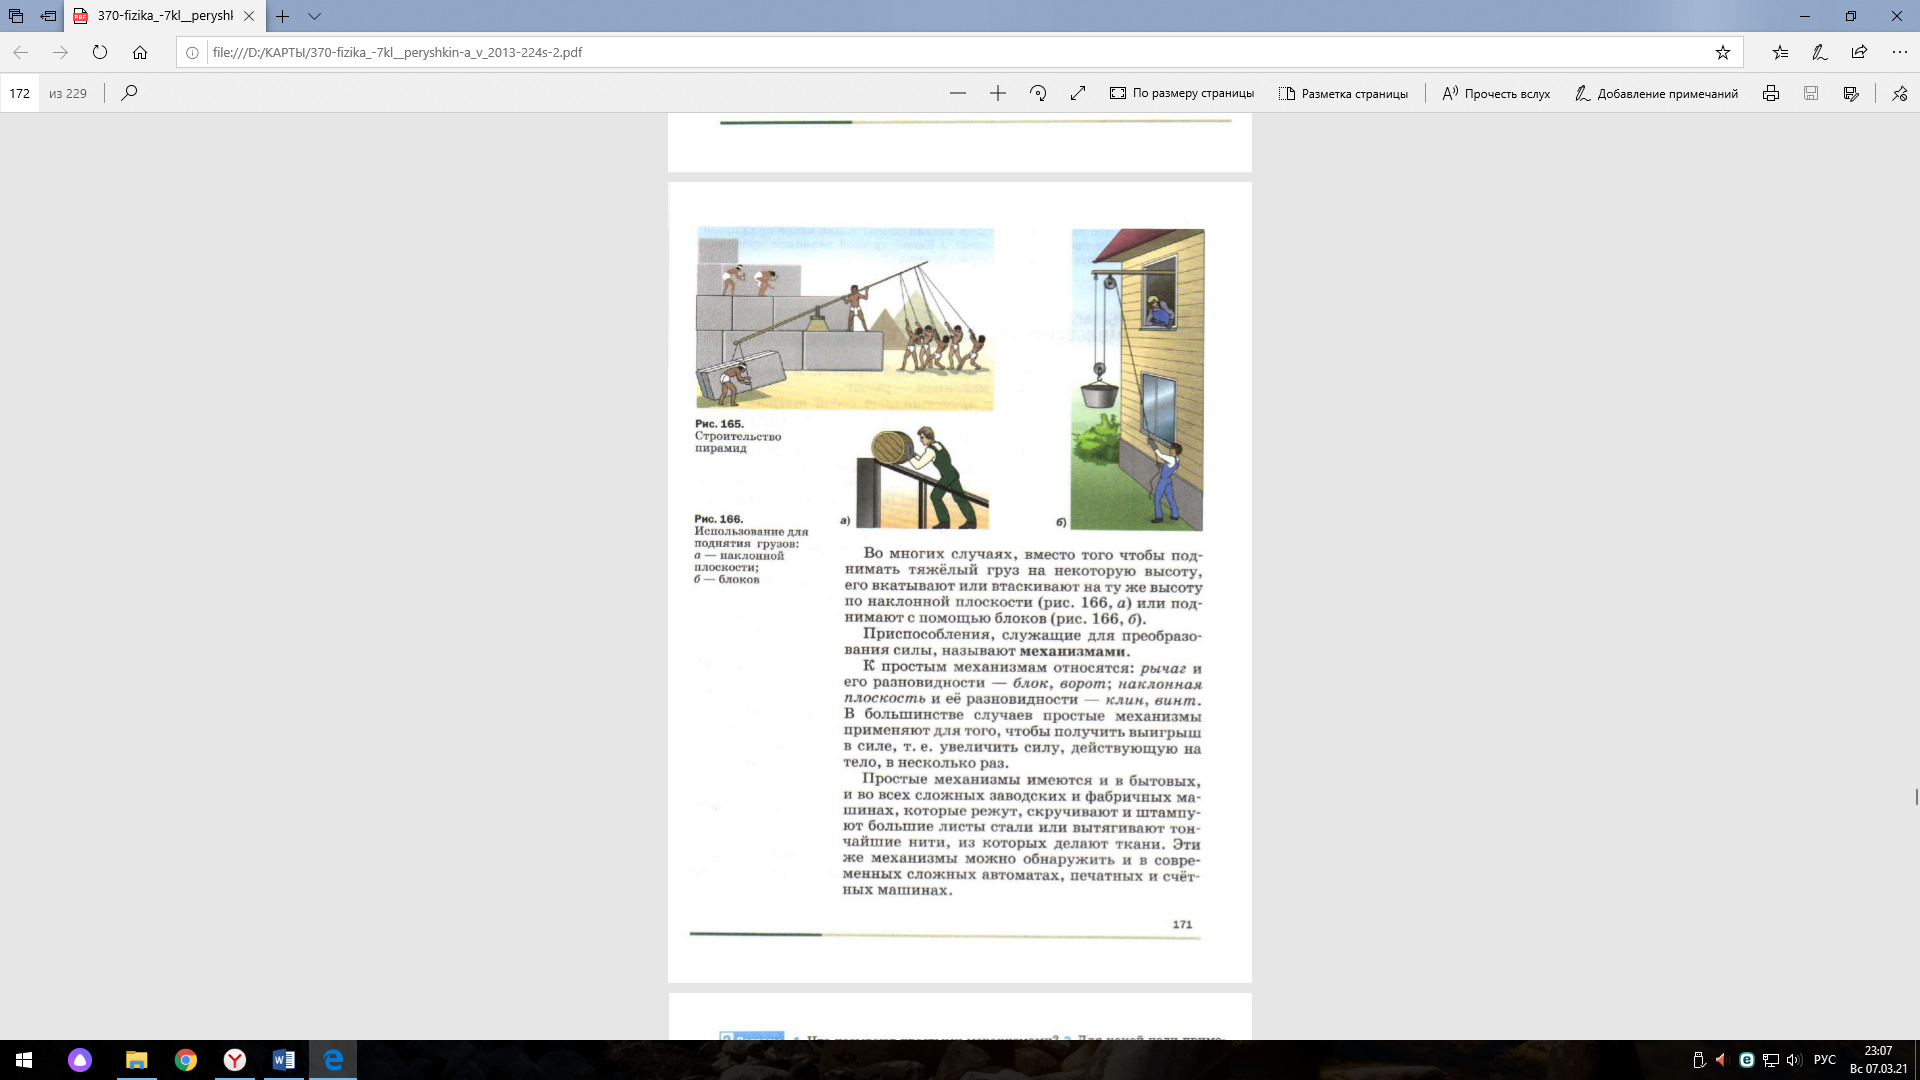The height and width of the screenshot is (1080, 1920).
Task: Switch input language РУС
Action: point(1824,1060)
